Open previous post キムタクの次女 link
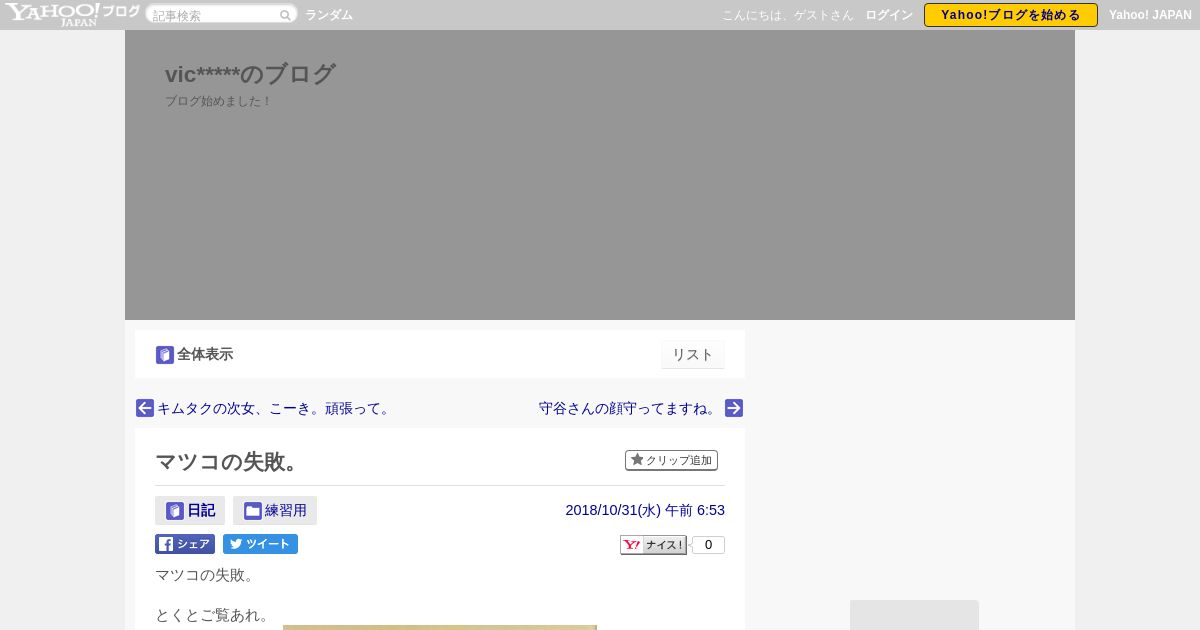The height and width of the screenshot is (630, 1200). (x=275, y=408)
